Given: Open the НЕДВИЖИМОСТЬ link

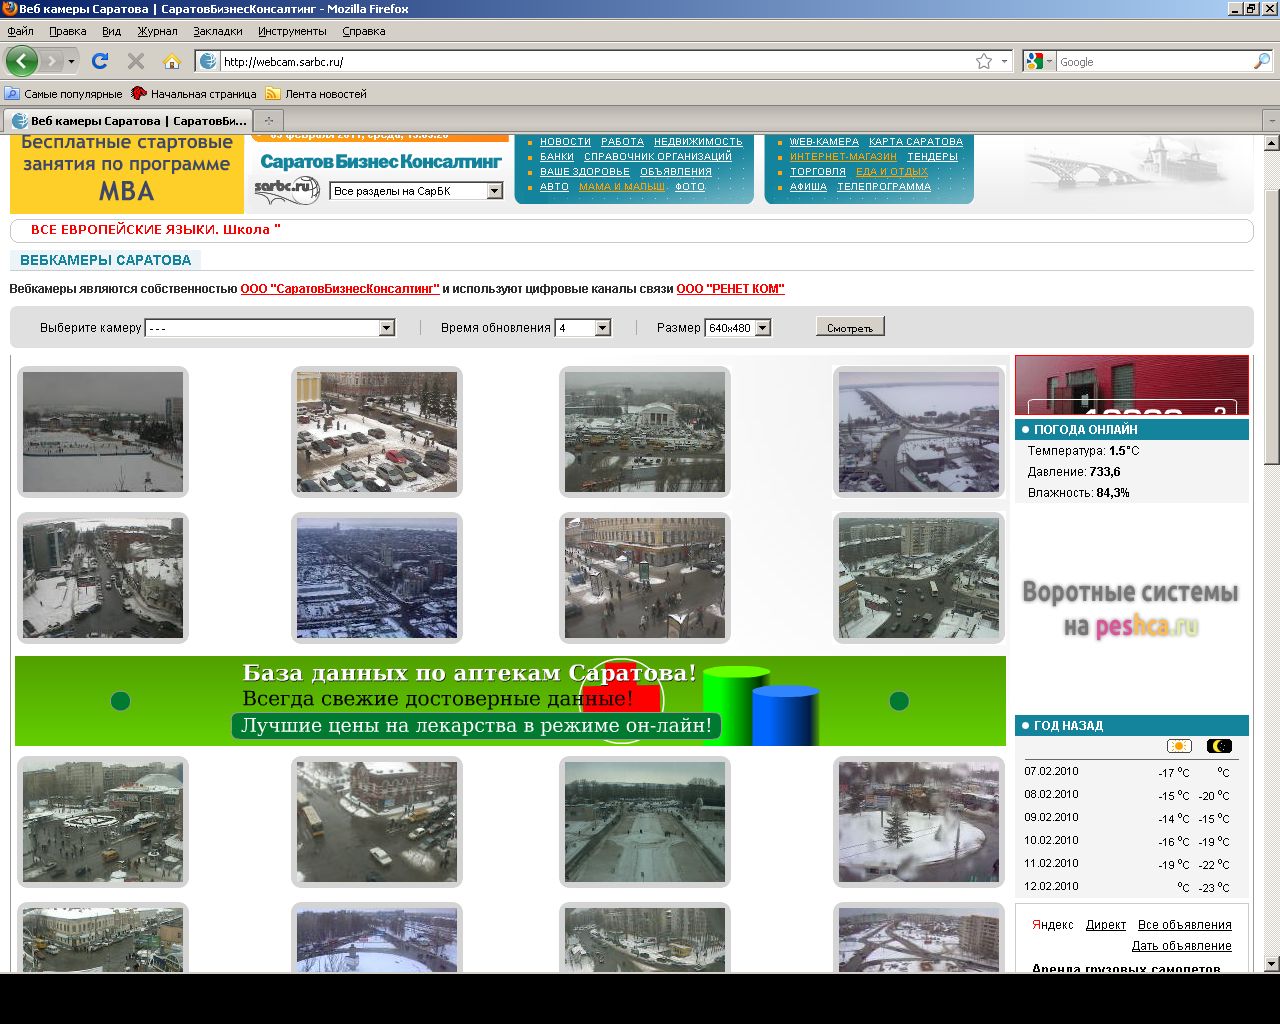Looking at the screenshot, I should [x=698, y=142].
